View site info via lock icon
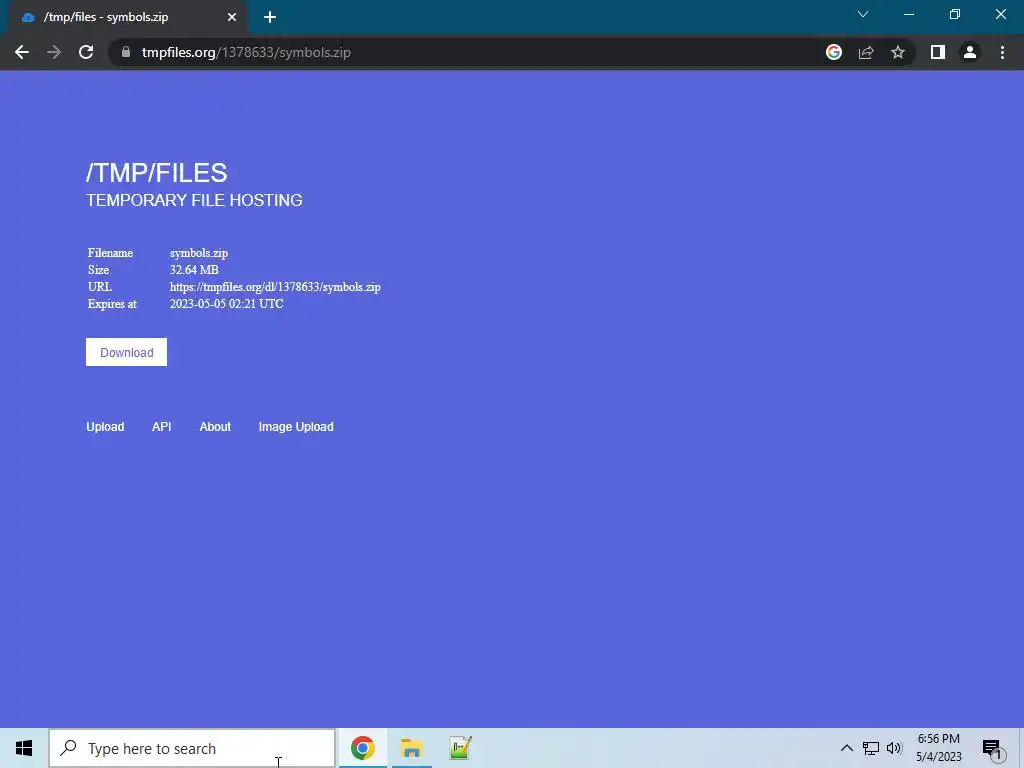1024x768 pixels. [126, 52]
